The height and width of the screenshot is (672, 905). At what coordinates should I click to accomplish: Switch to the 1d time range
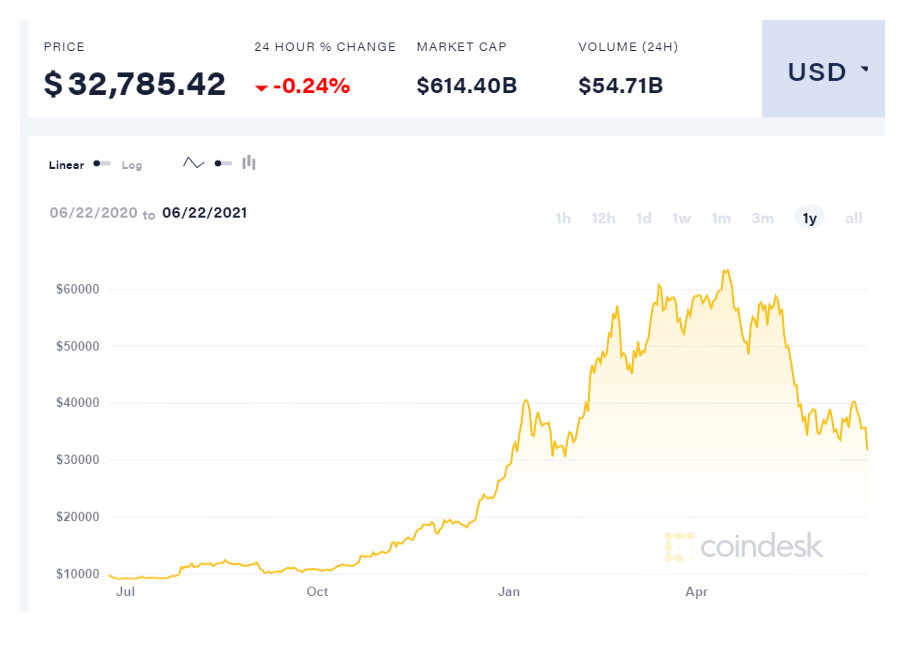[x=644, y=218]
